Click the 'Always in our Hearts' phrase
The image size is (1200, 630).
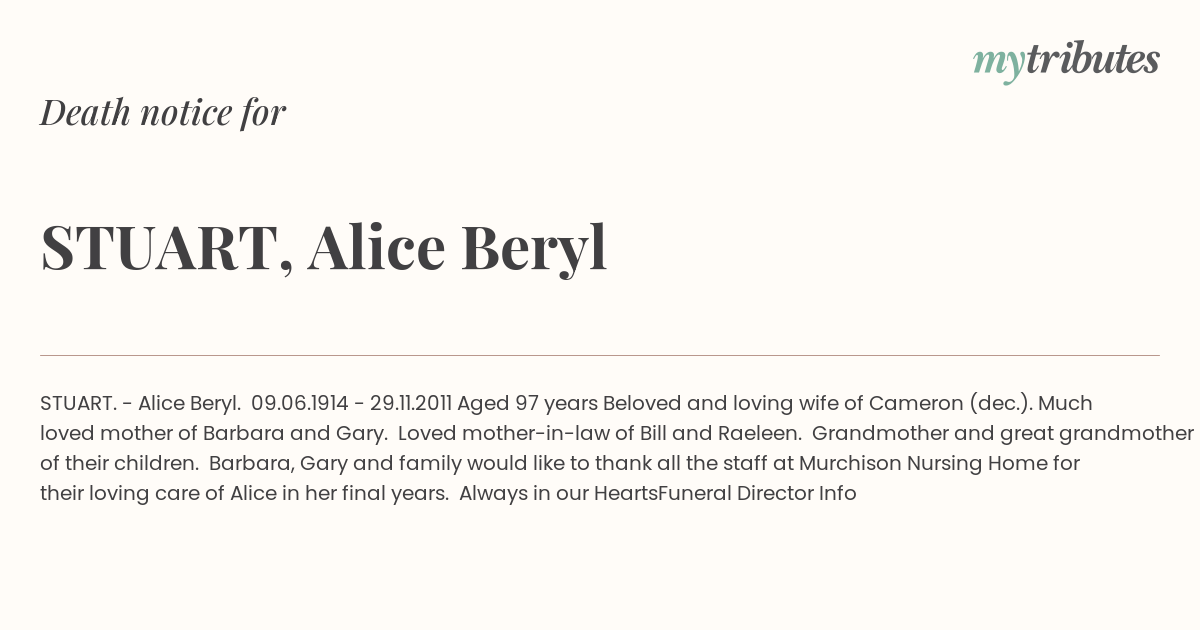pyautogui.click(x=558, y=493)
